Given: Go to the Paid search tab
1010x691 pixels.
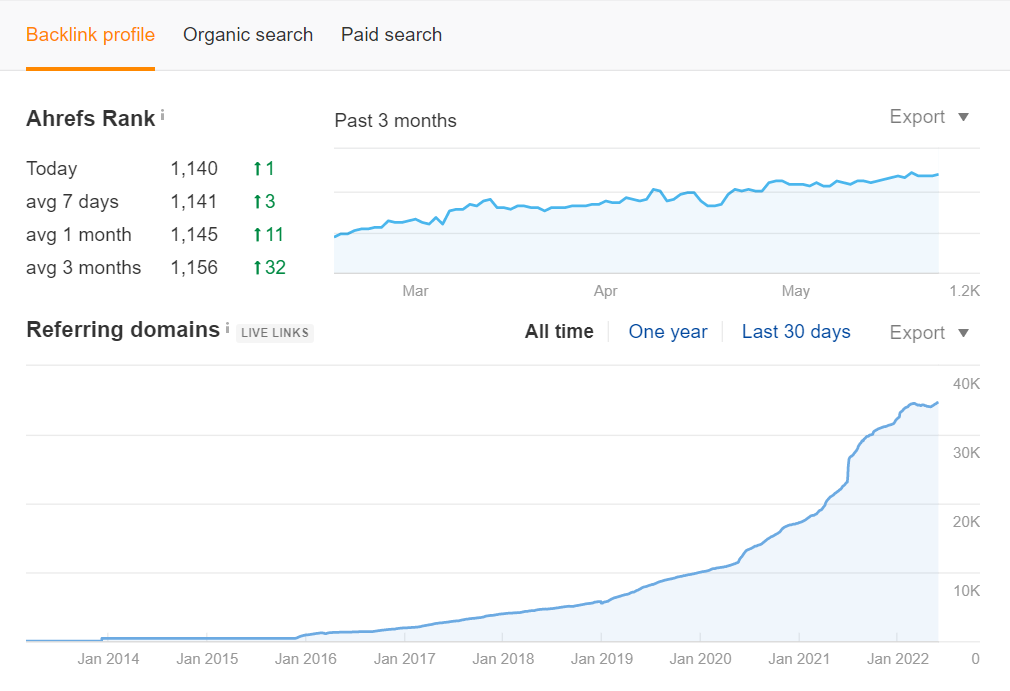Looking at the screenshot, I should (x=391, y=35).
